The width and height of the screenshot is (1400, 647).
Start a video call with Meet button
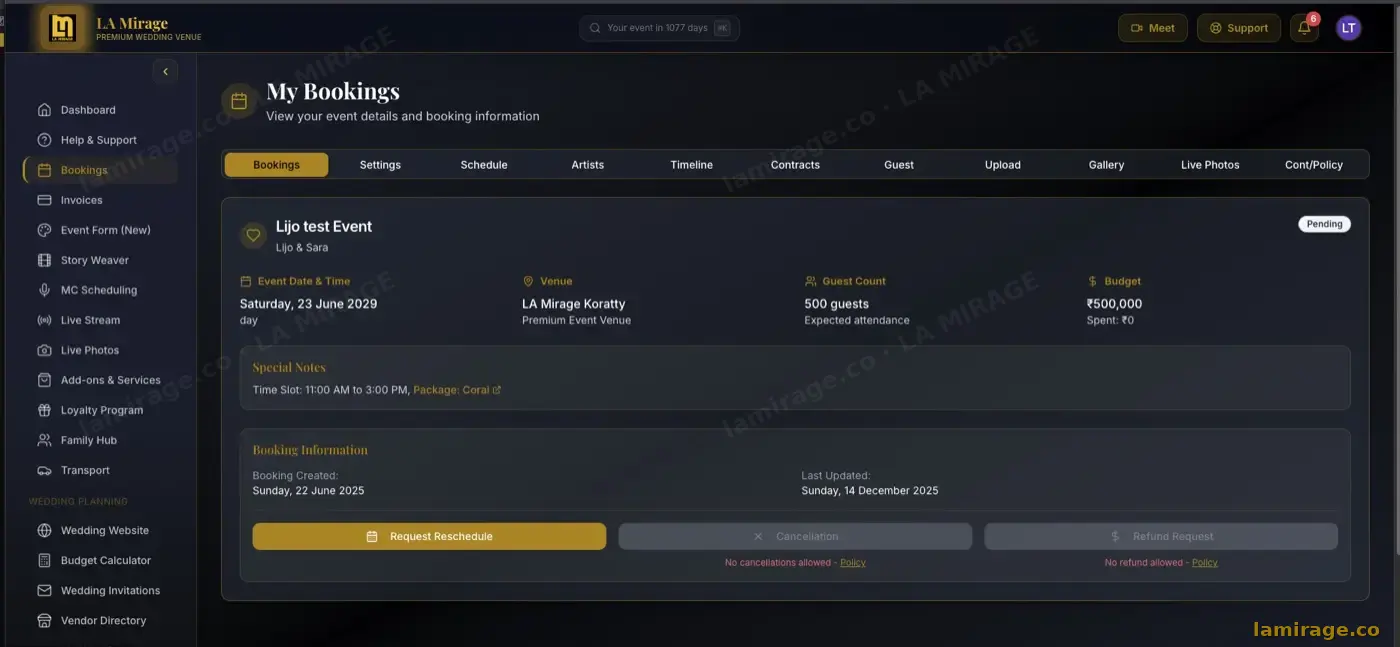click(1153, 28)
